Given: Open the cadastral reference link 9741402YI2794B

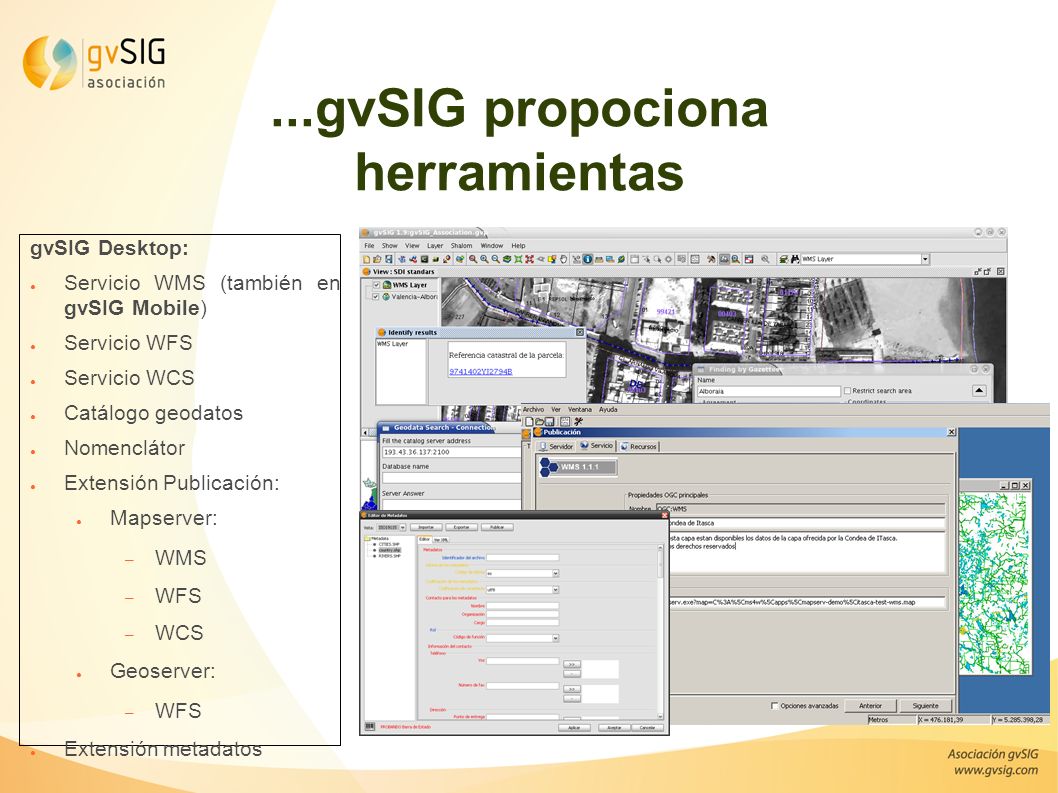Looking at the screenshot, I should (x=480, y=372).
